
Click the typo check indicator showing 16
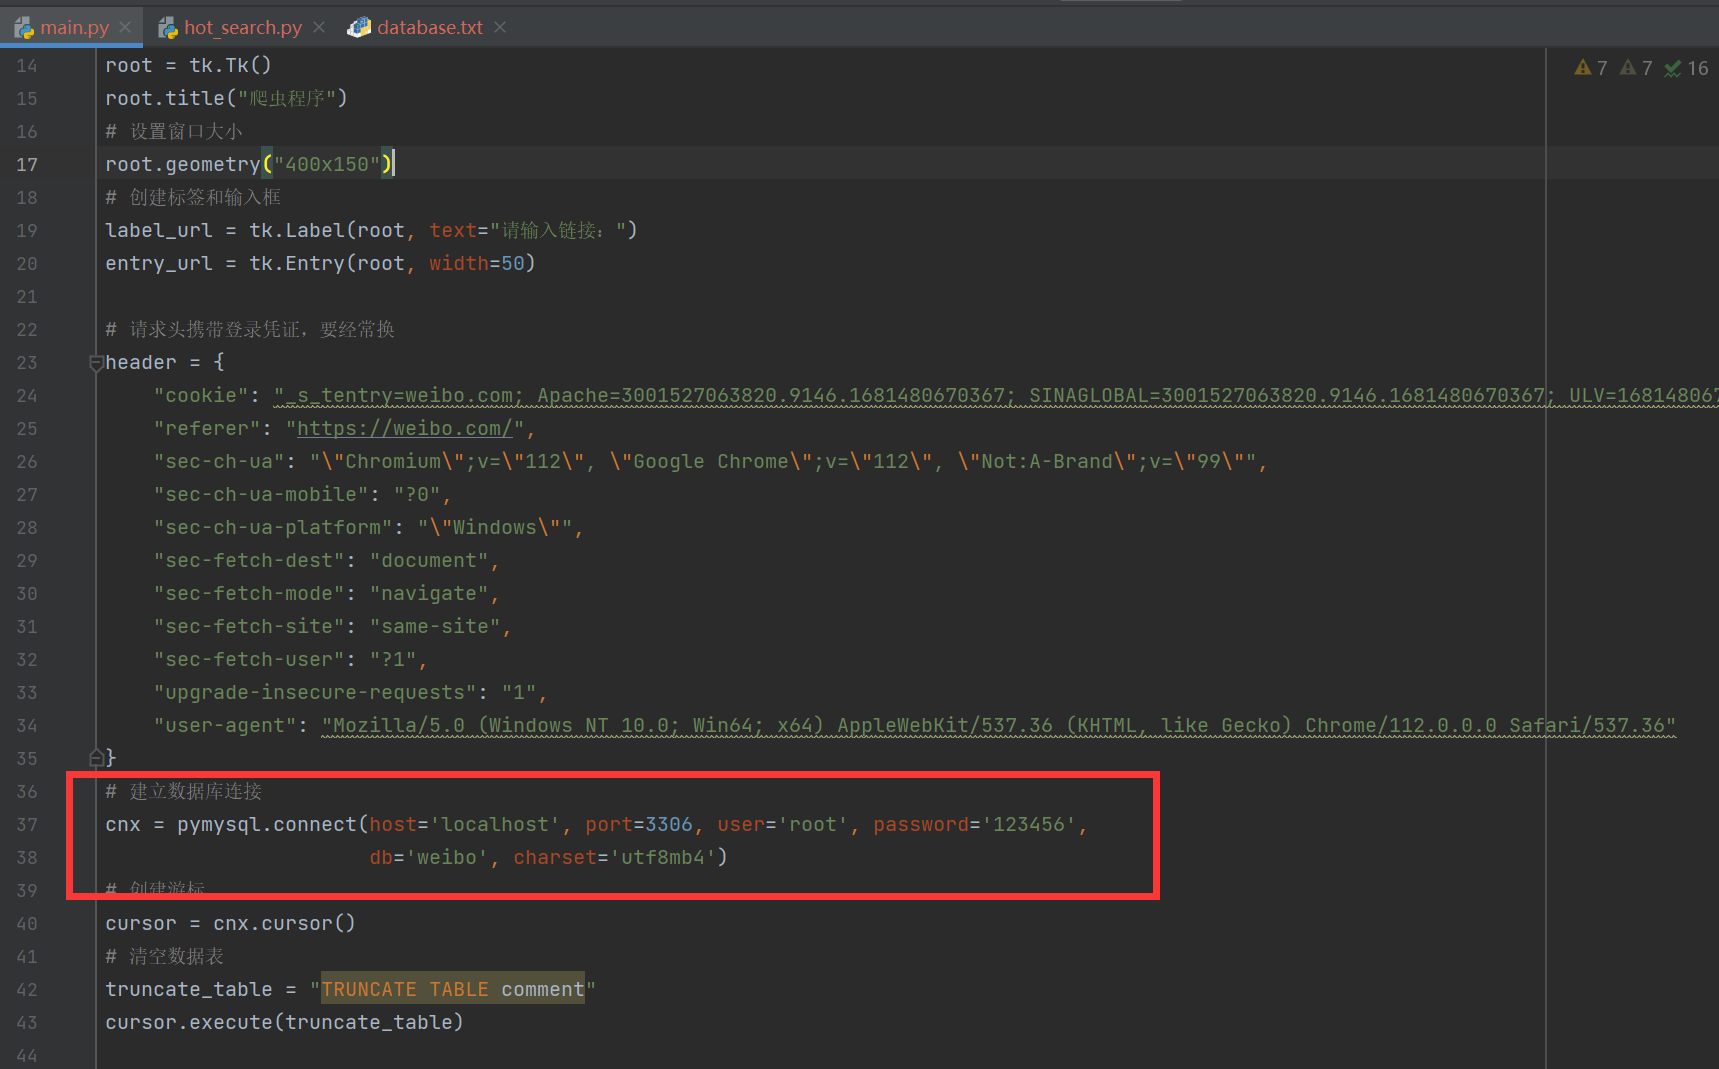pos(1686,68)
